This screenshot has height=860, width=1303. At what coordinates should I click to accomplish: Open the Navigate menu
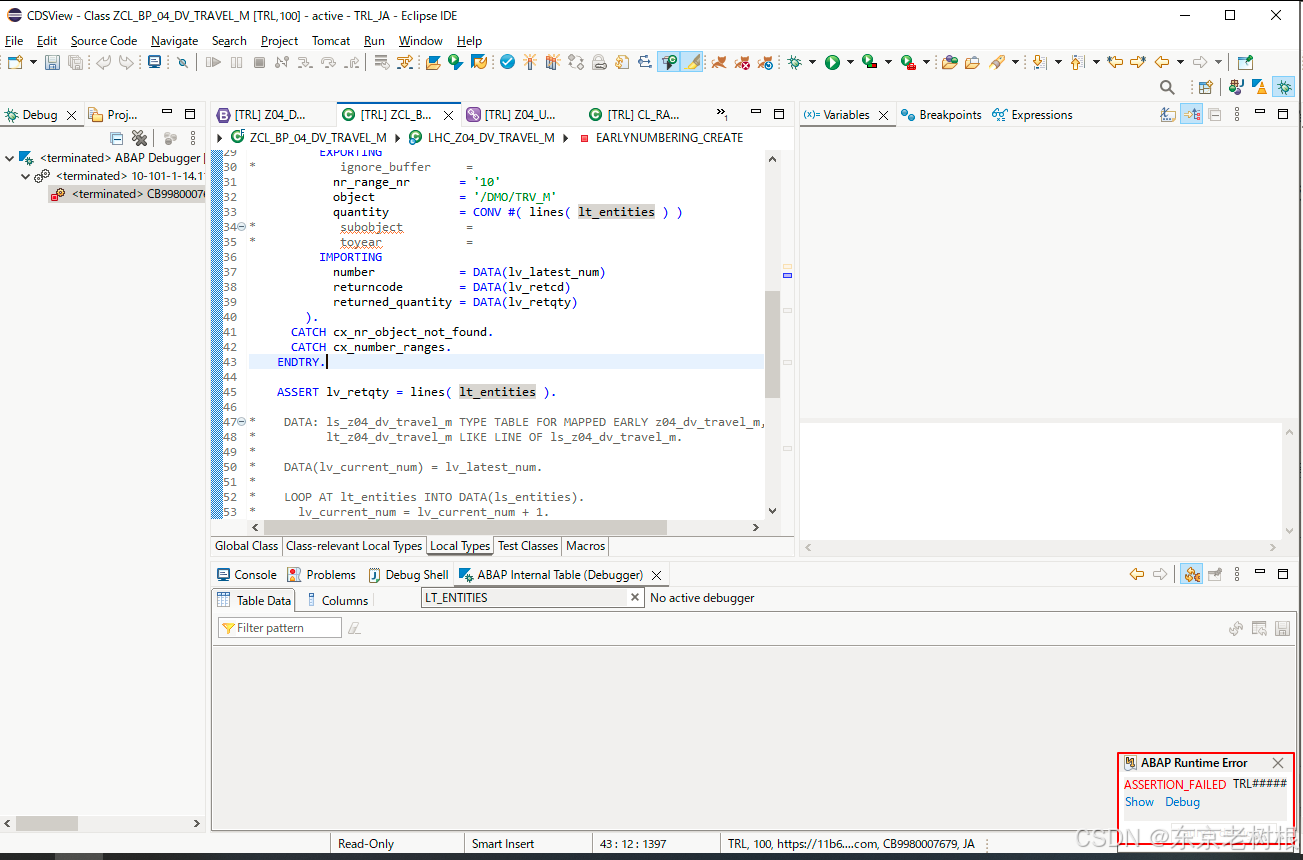click(x=175, y=41)
